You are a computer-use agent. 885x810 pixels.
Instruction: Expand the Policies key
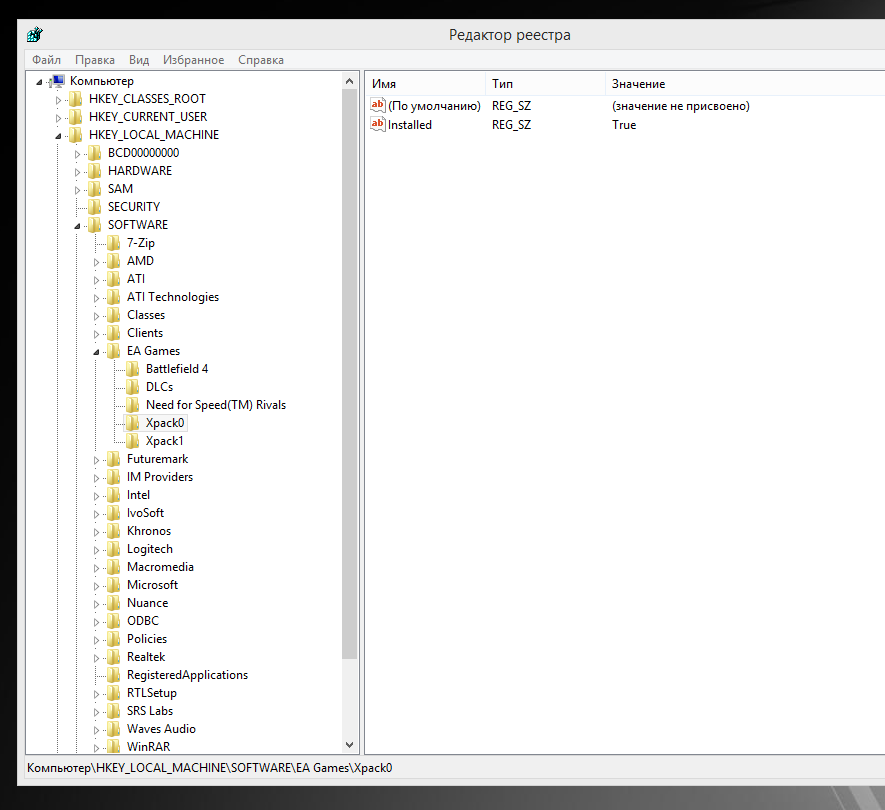(97, 640)
